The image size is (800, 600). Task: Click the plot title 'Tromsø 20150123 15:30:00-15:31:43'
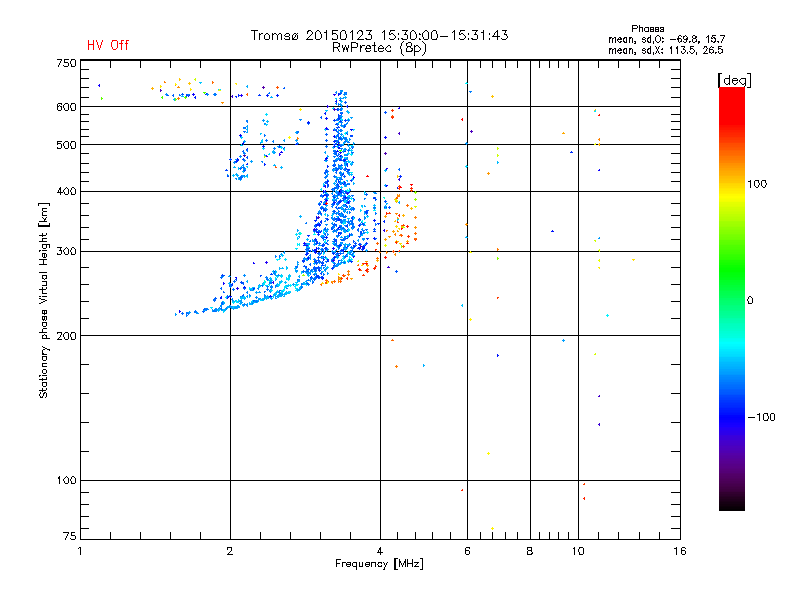379,35
